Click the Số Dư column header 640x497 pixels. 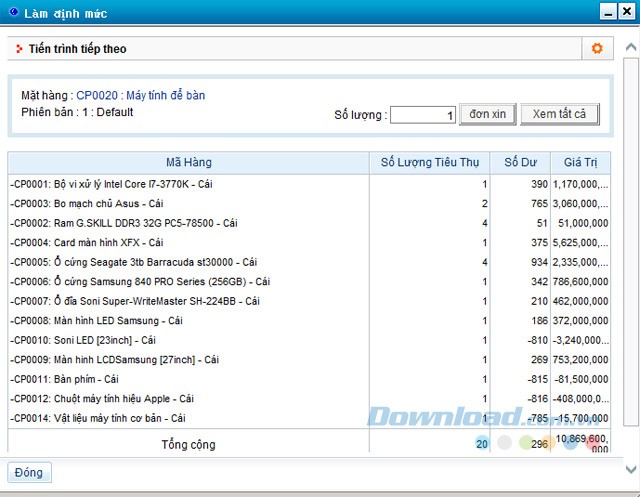(x=521, y=163)
